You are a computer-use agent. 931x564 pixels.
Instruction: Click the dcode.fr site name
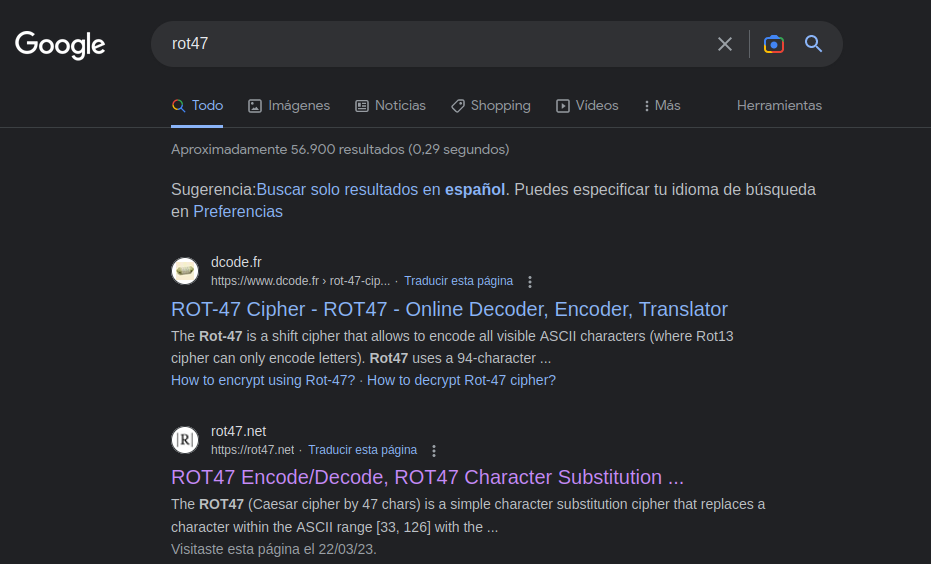point(236,262)
